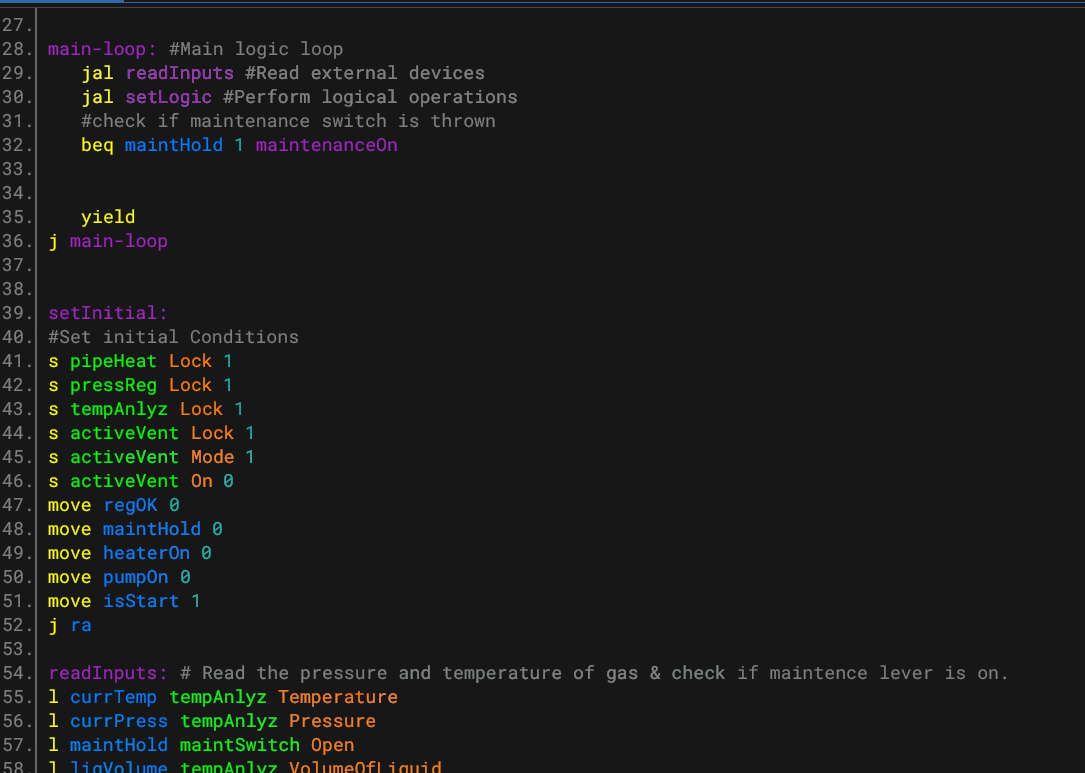Click setLogic on line 30
The width and height of the screenshot is (1085, 773).
168,97
